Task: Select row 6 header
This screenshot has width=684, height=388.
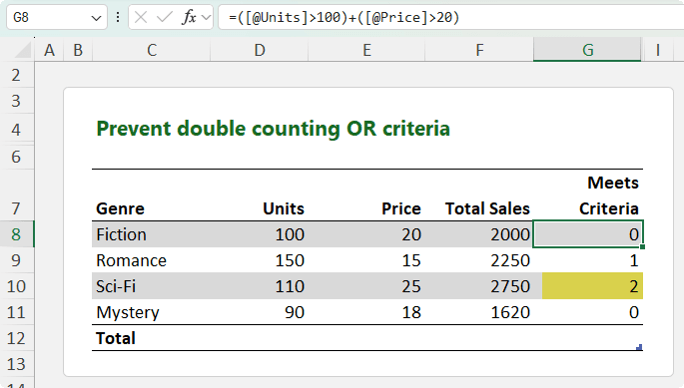Action: [17, 156]
